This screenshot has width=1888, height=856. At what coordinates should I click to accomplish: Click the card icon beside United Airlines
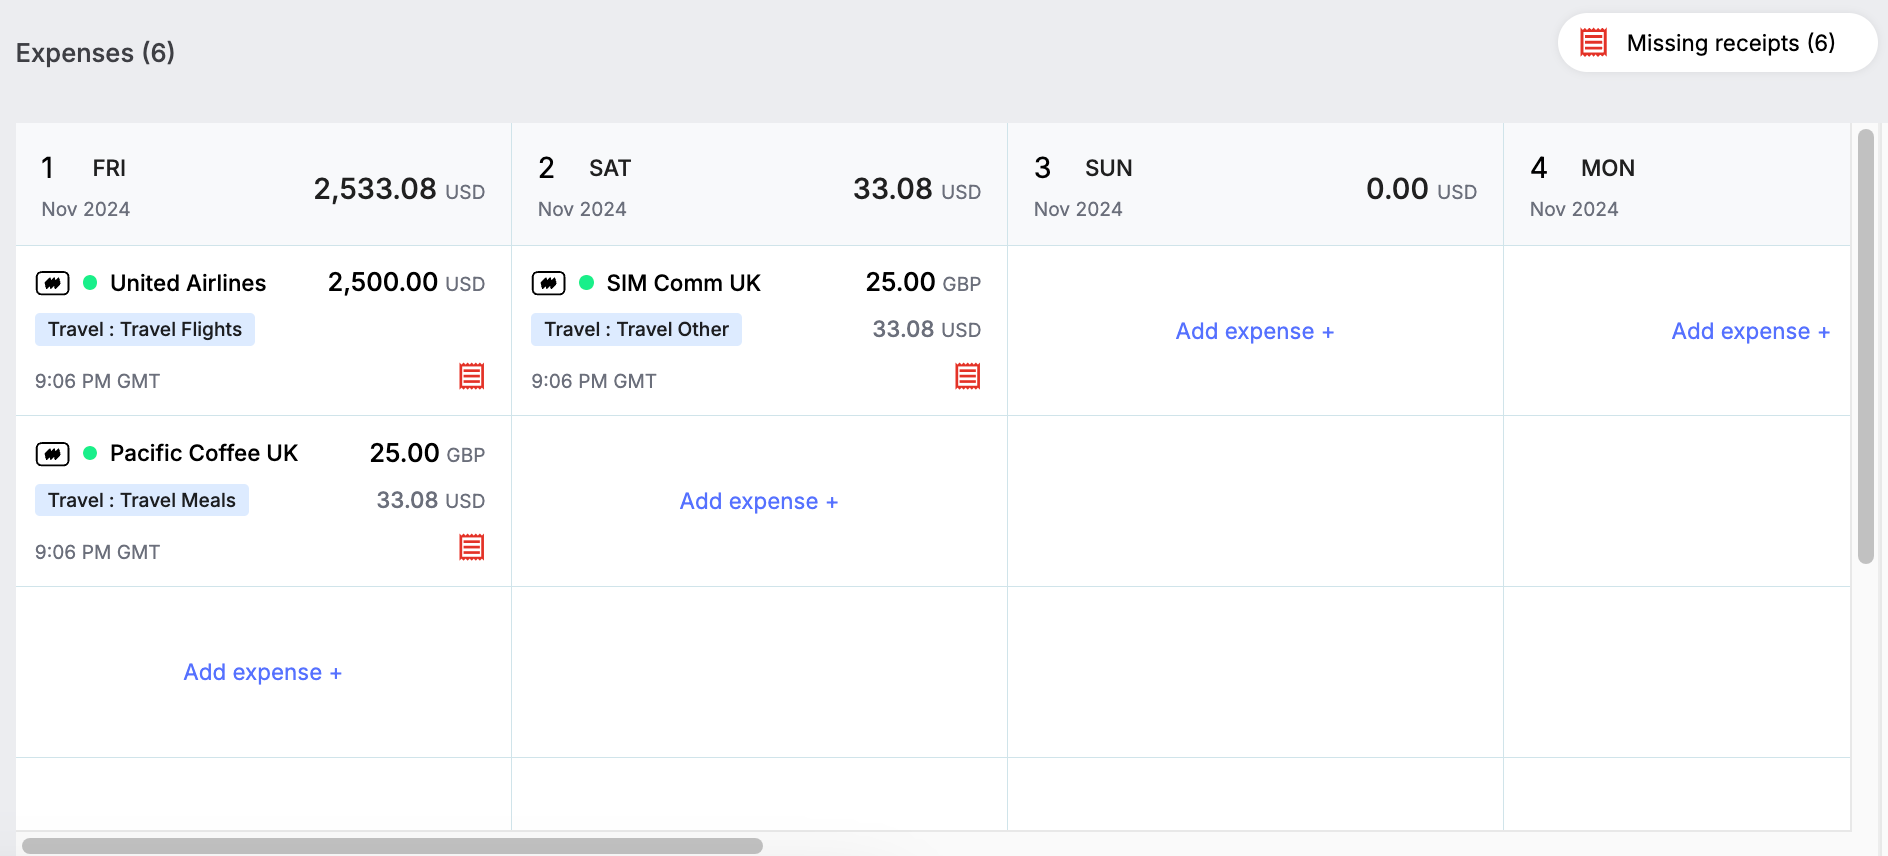point(52,283)
